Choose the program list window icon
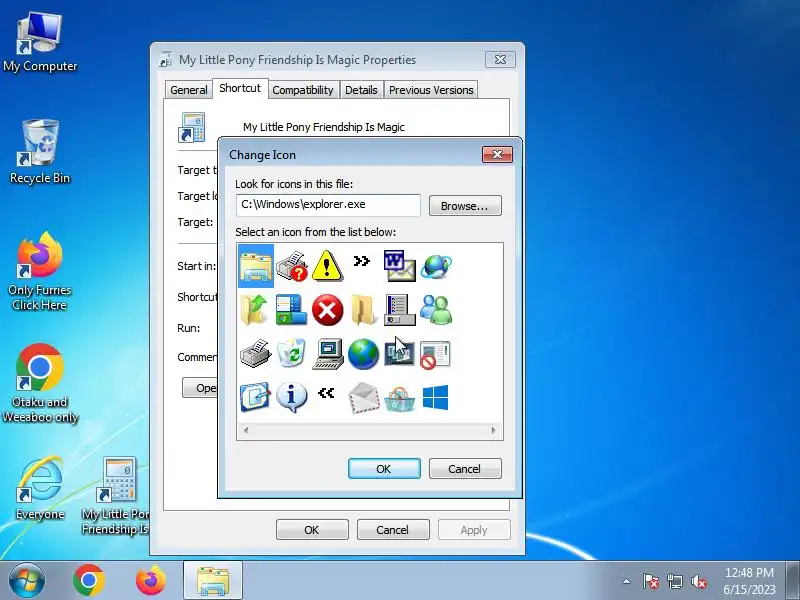Viewport: 800px width, 600px height. [x=399, y=310]
